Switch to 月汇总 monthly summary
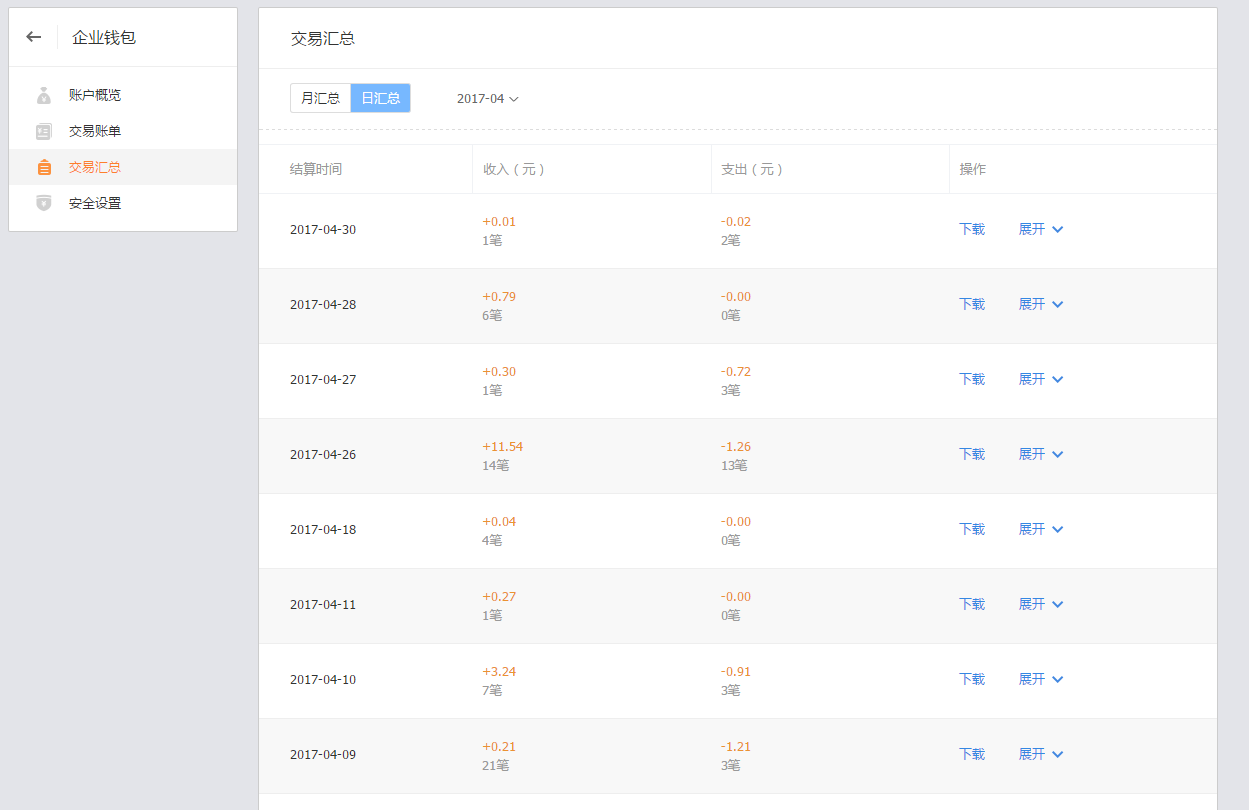 [320, 98]
